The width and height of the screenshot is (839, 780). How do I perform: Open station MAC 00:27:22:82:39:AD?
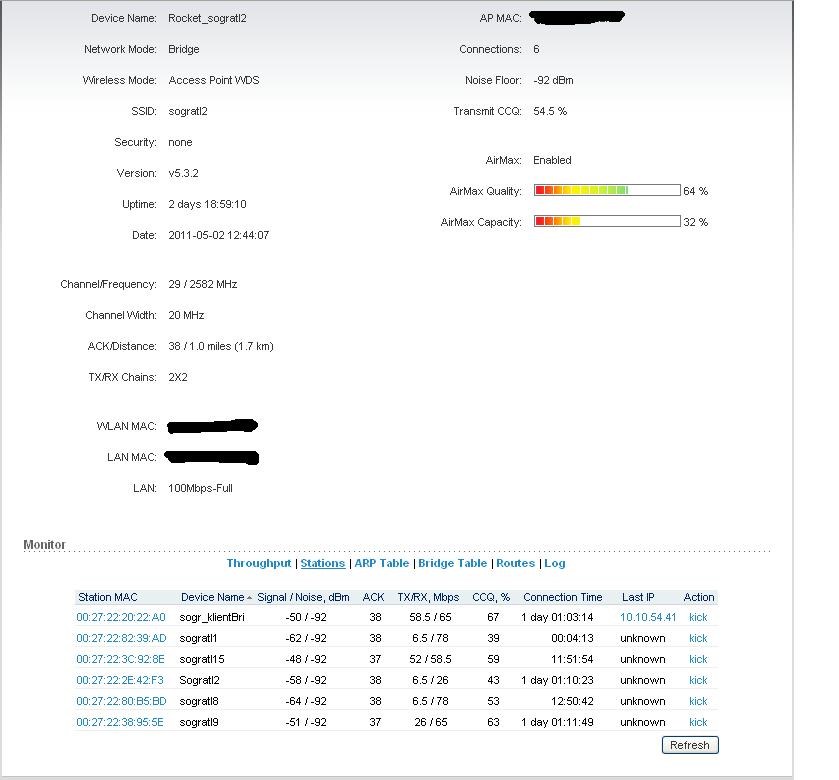coord(121,638)
